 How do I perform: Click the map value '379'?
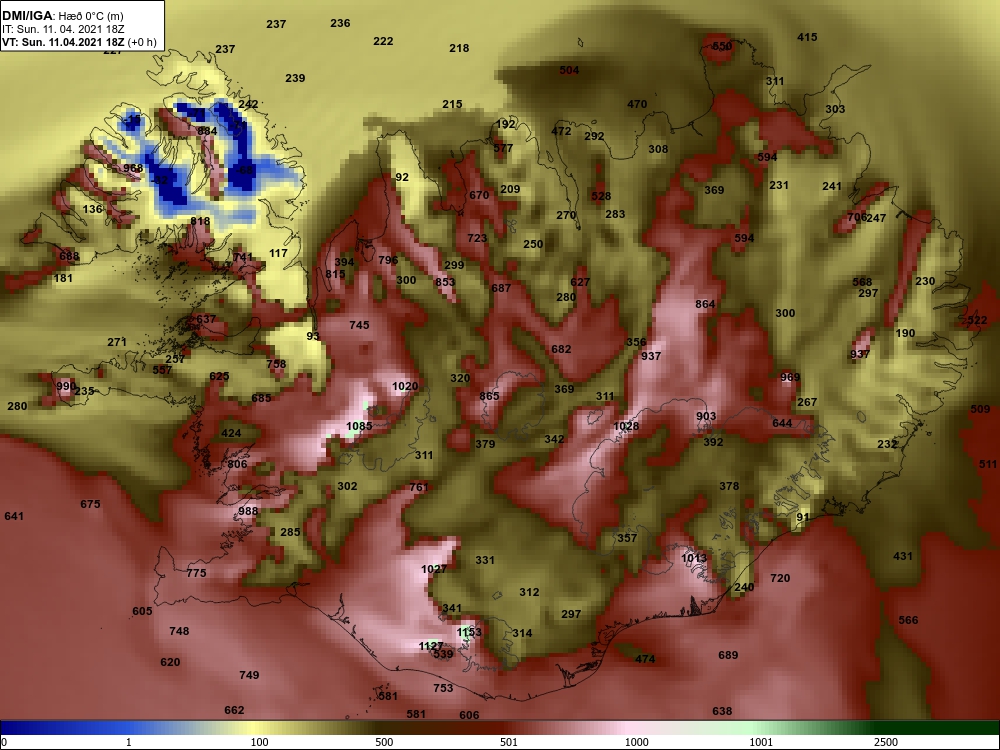click(x=485, y=444)
